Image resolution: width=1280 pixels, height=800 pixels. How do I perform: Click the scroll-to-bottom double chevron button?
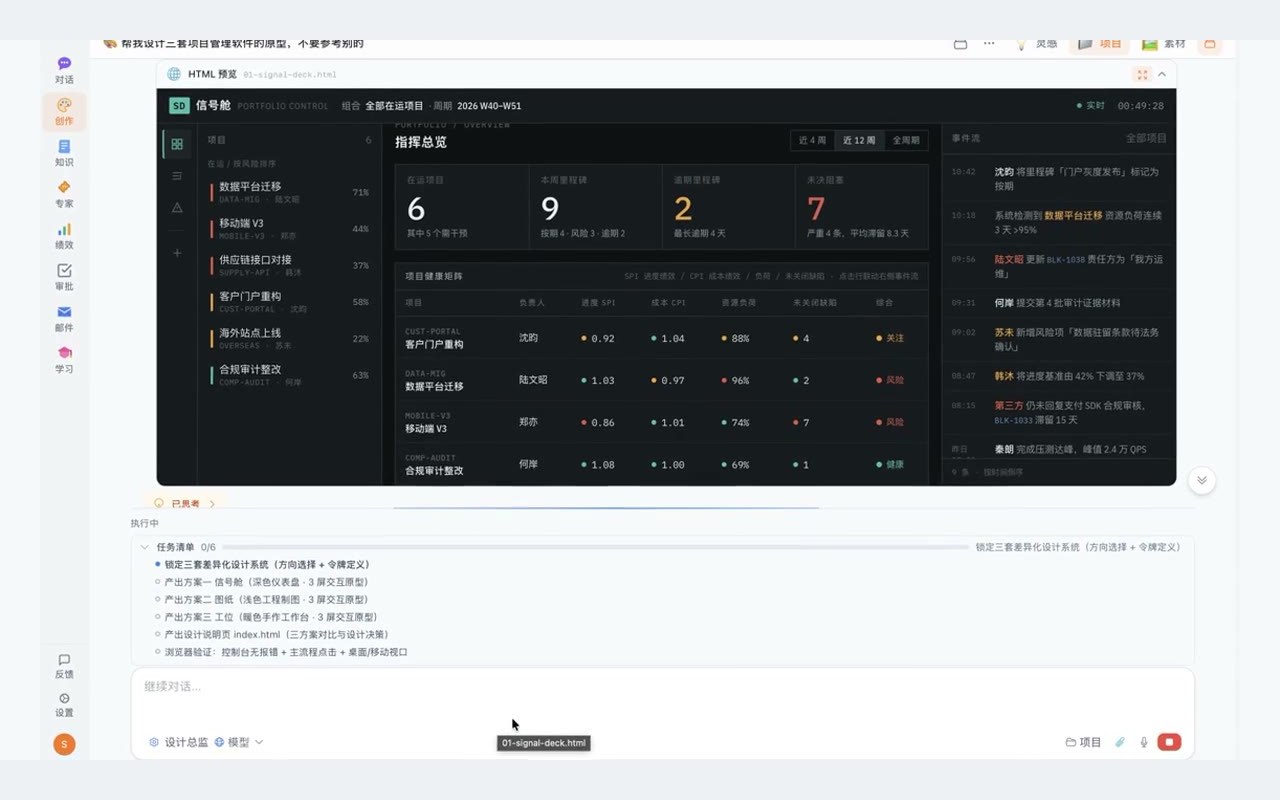click(x=1202, y=480)
